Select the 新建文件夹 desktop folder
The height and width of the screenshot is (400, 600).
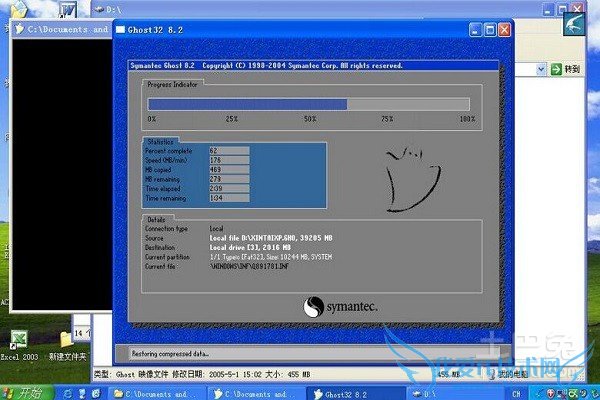(67, 346)
